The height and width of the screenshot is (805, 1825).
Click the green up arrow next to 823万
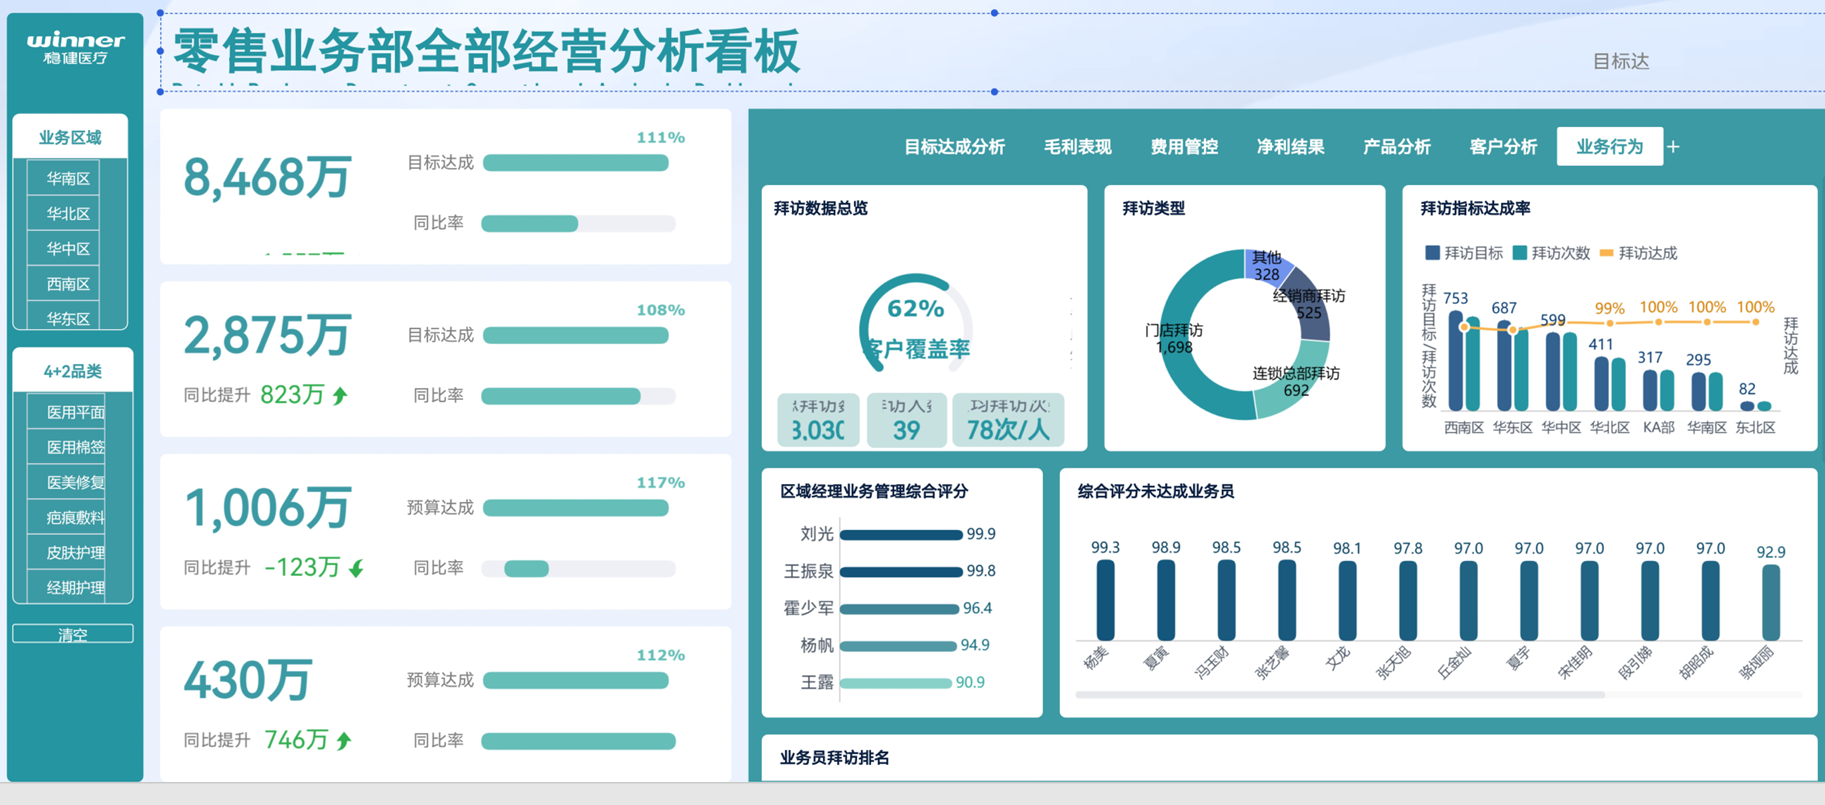click(341, 396)
